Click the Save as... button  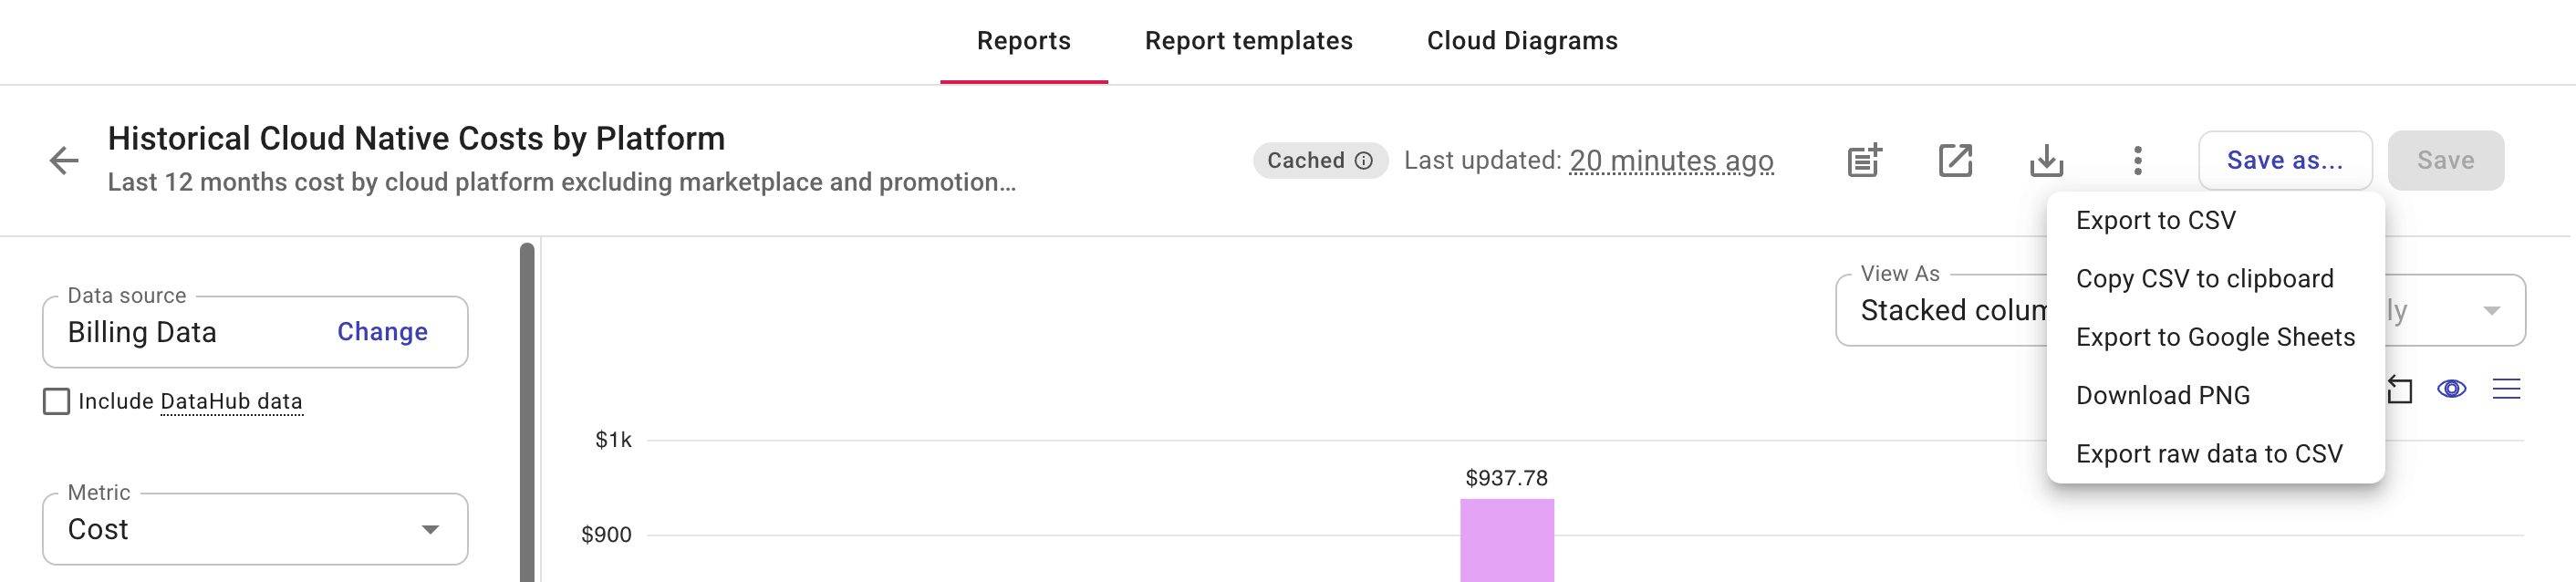[2285, 160]
